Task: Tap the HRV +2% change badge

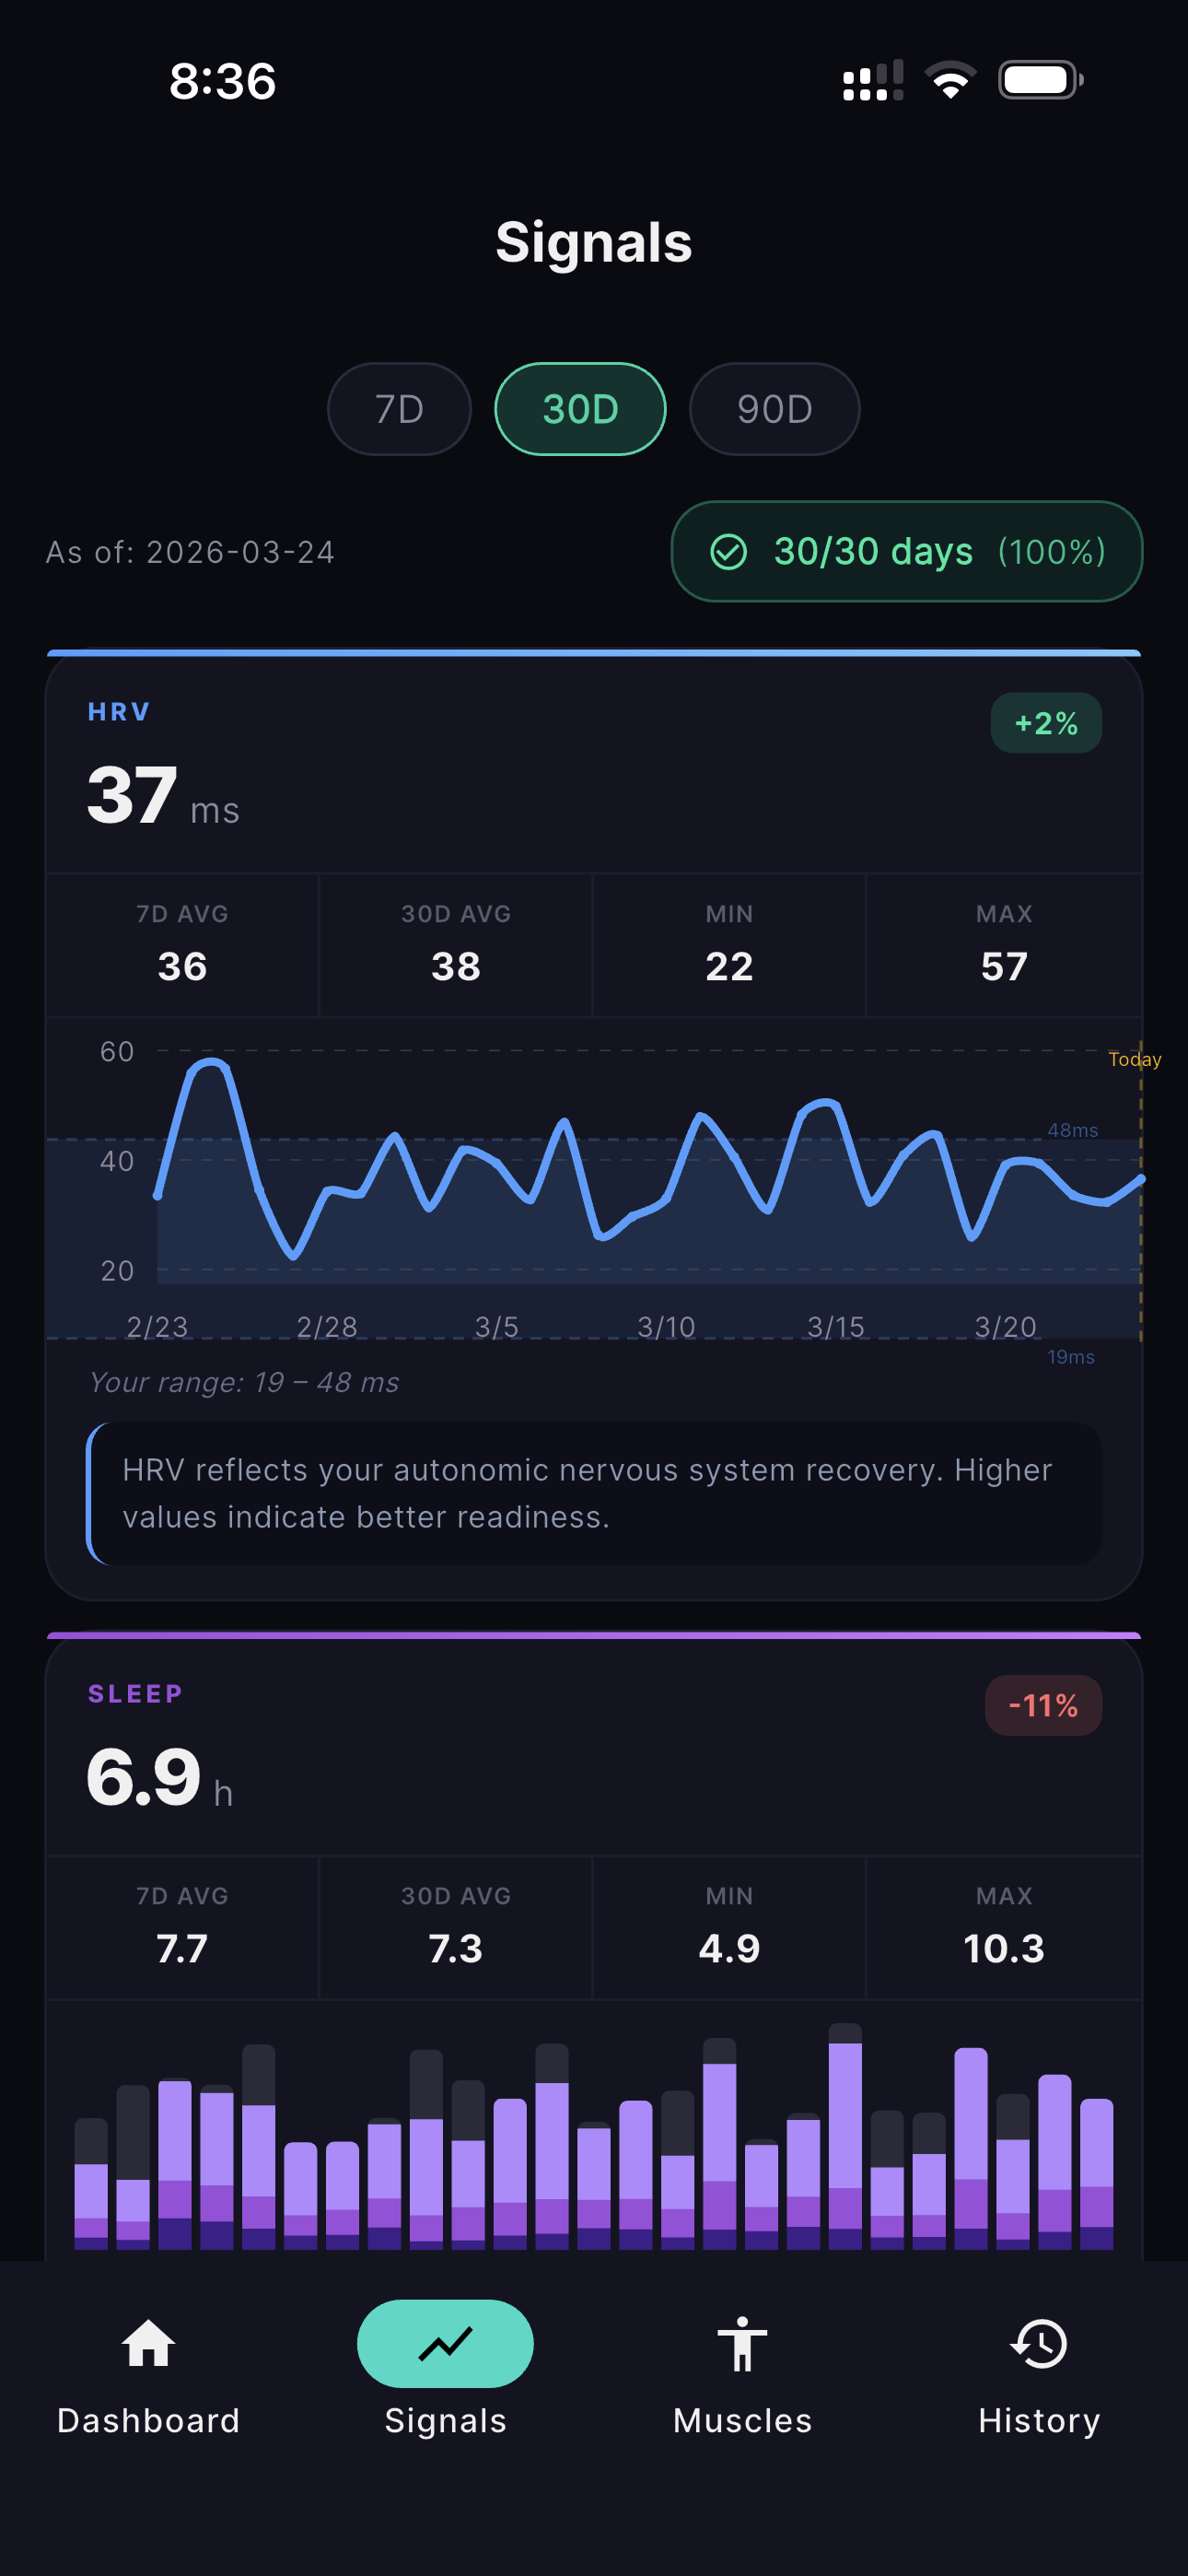Action: click(1045, 723)
